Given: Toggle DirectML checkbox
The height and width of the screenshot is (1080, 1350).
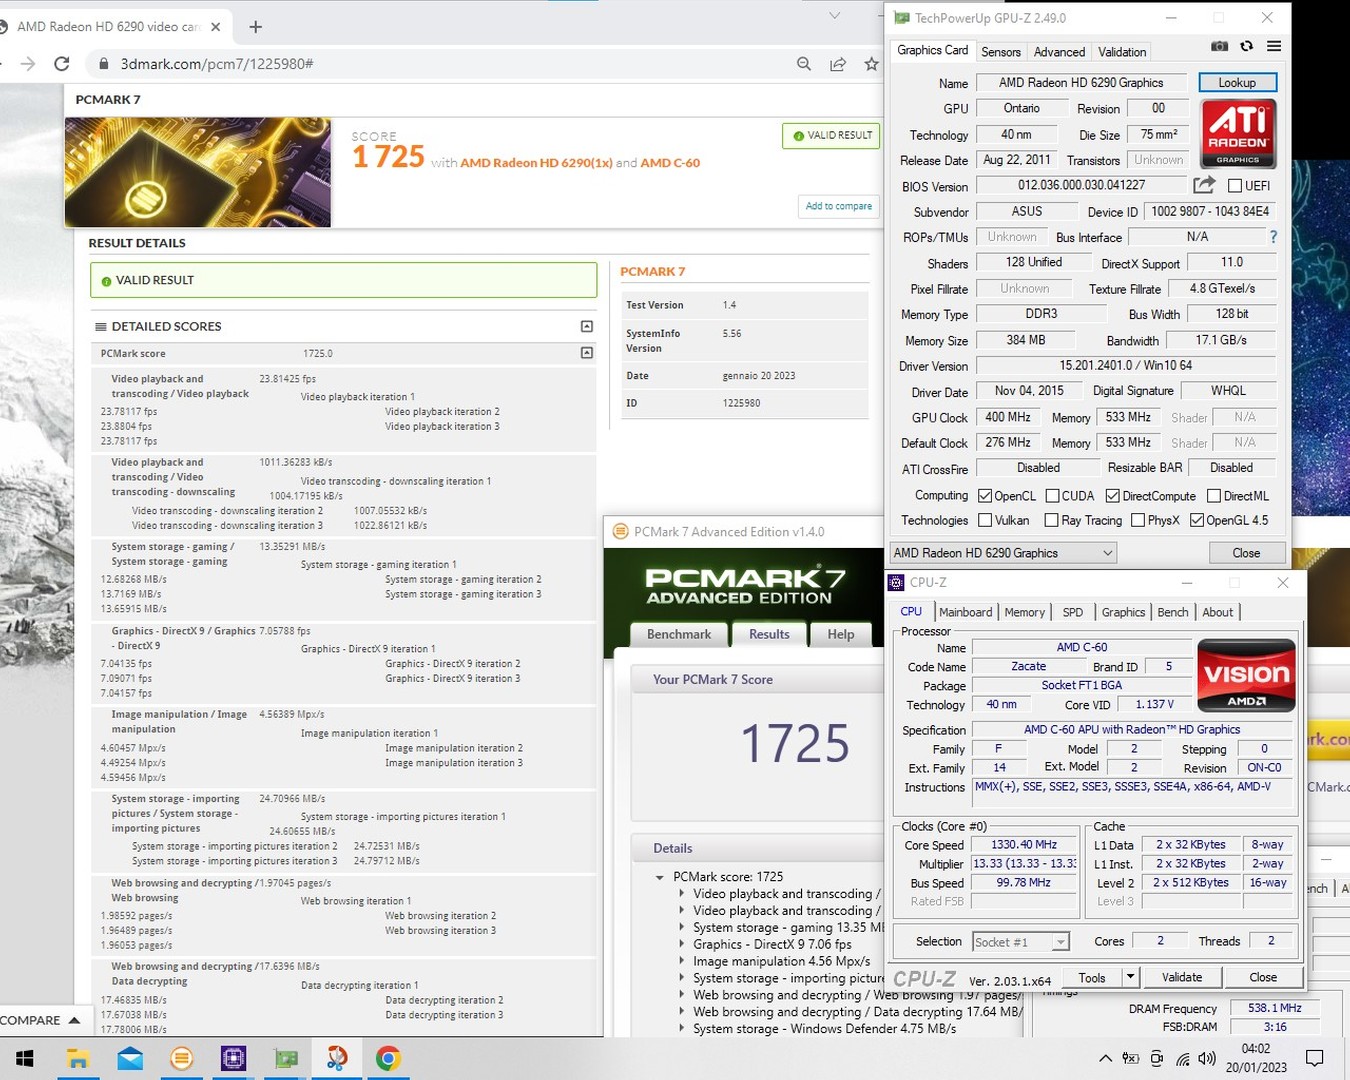Looking at the screenshot, I should tap(1214, 496).
